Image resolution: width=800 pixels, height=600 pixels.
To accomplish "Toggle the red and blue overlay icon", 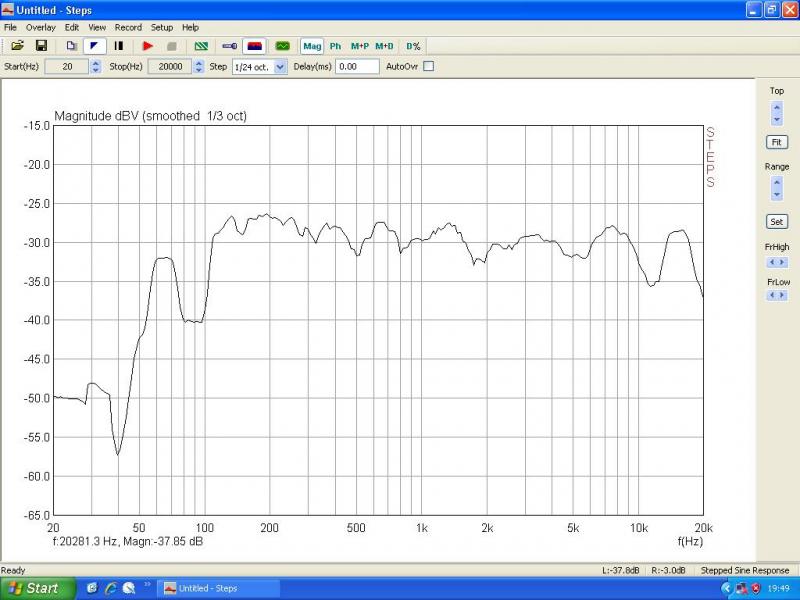I will (x=254, y=46).
